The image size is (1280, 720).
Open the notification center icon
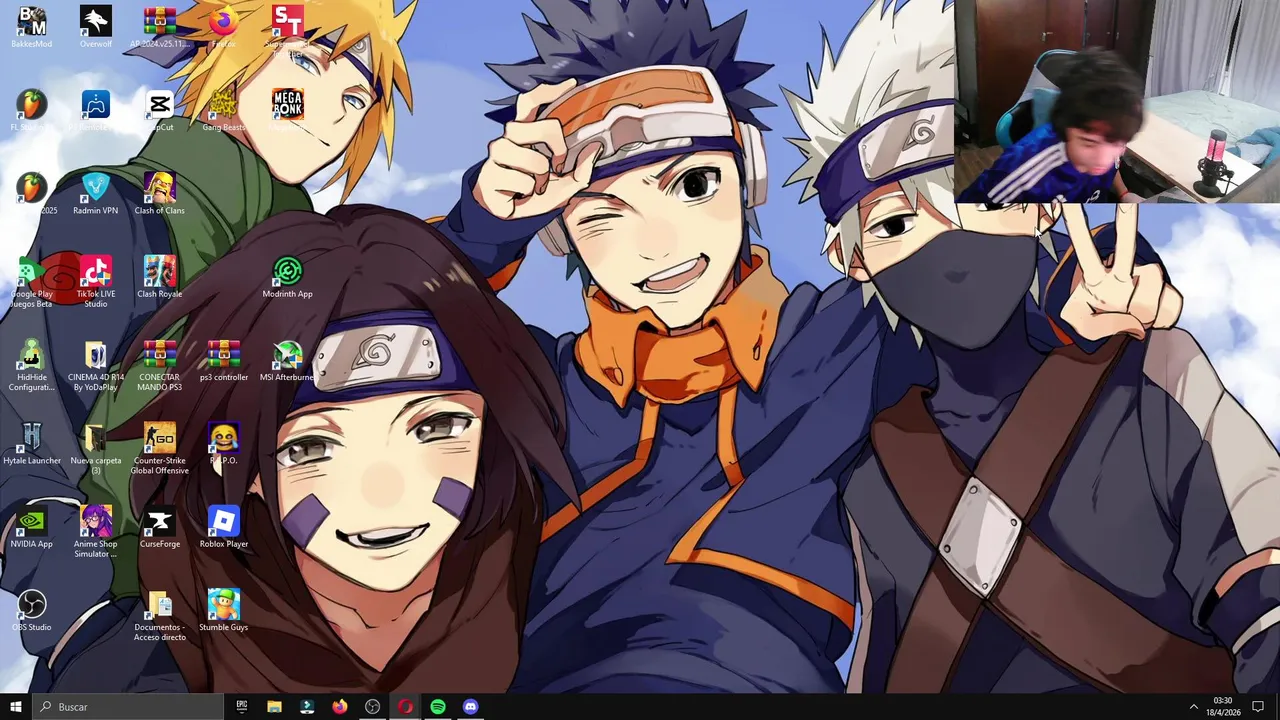(x=1259, y=706)
